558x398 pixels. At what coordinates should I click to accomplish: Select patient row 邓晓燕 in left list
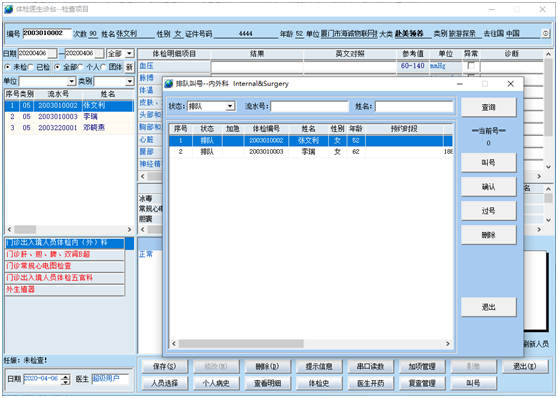coord(69,128)
